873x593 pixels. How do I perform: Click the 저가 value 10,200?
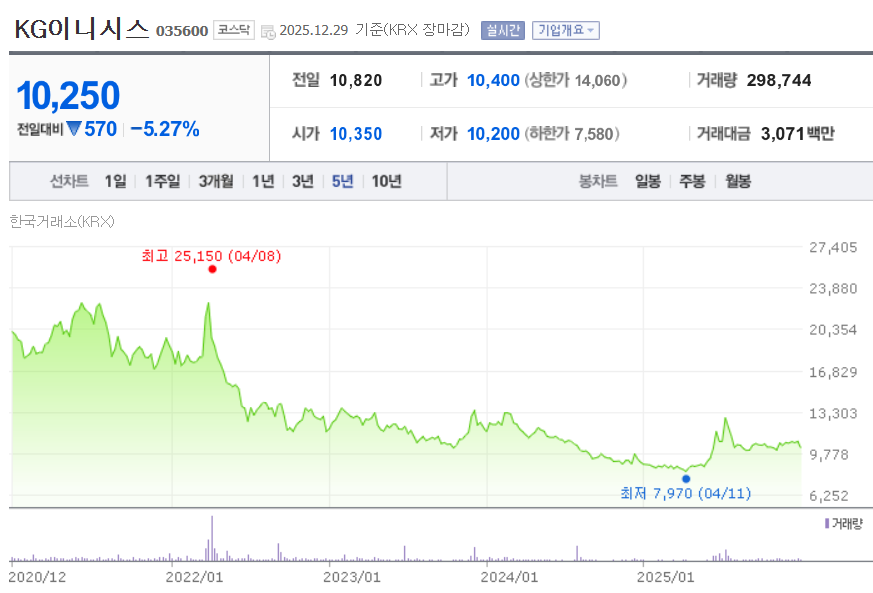point(493,134)
